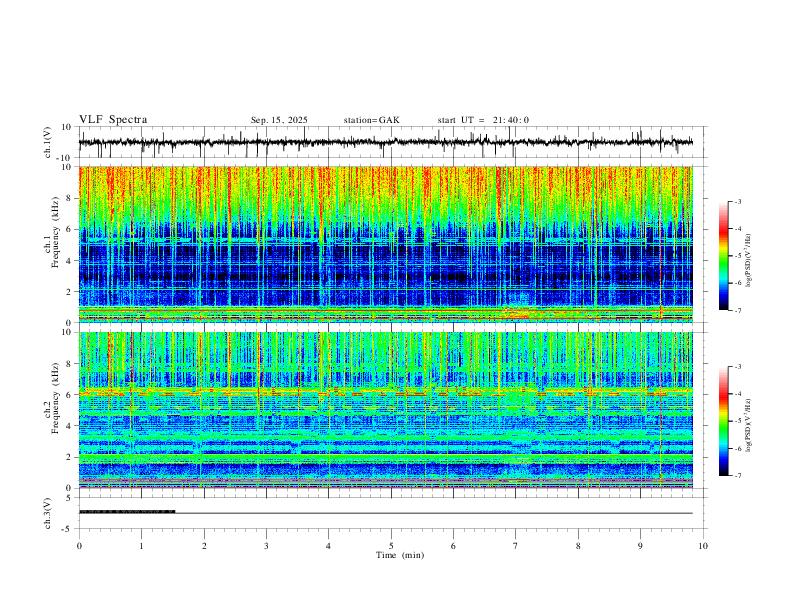Click the "8" kHz tick on ch.2 spectrogram

(x=69, y=364)
